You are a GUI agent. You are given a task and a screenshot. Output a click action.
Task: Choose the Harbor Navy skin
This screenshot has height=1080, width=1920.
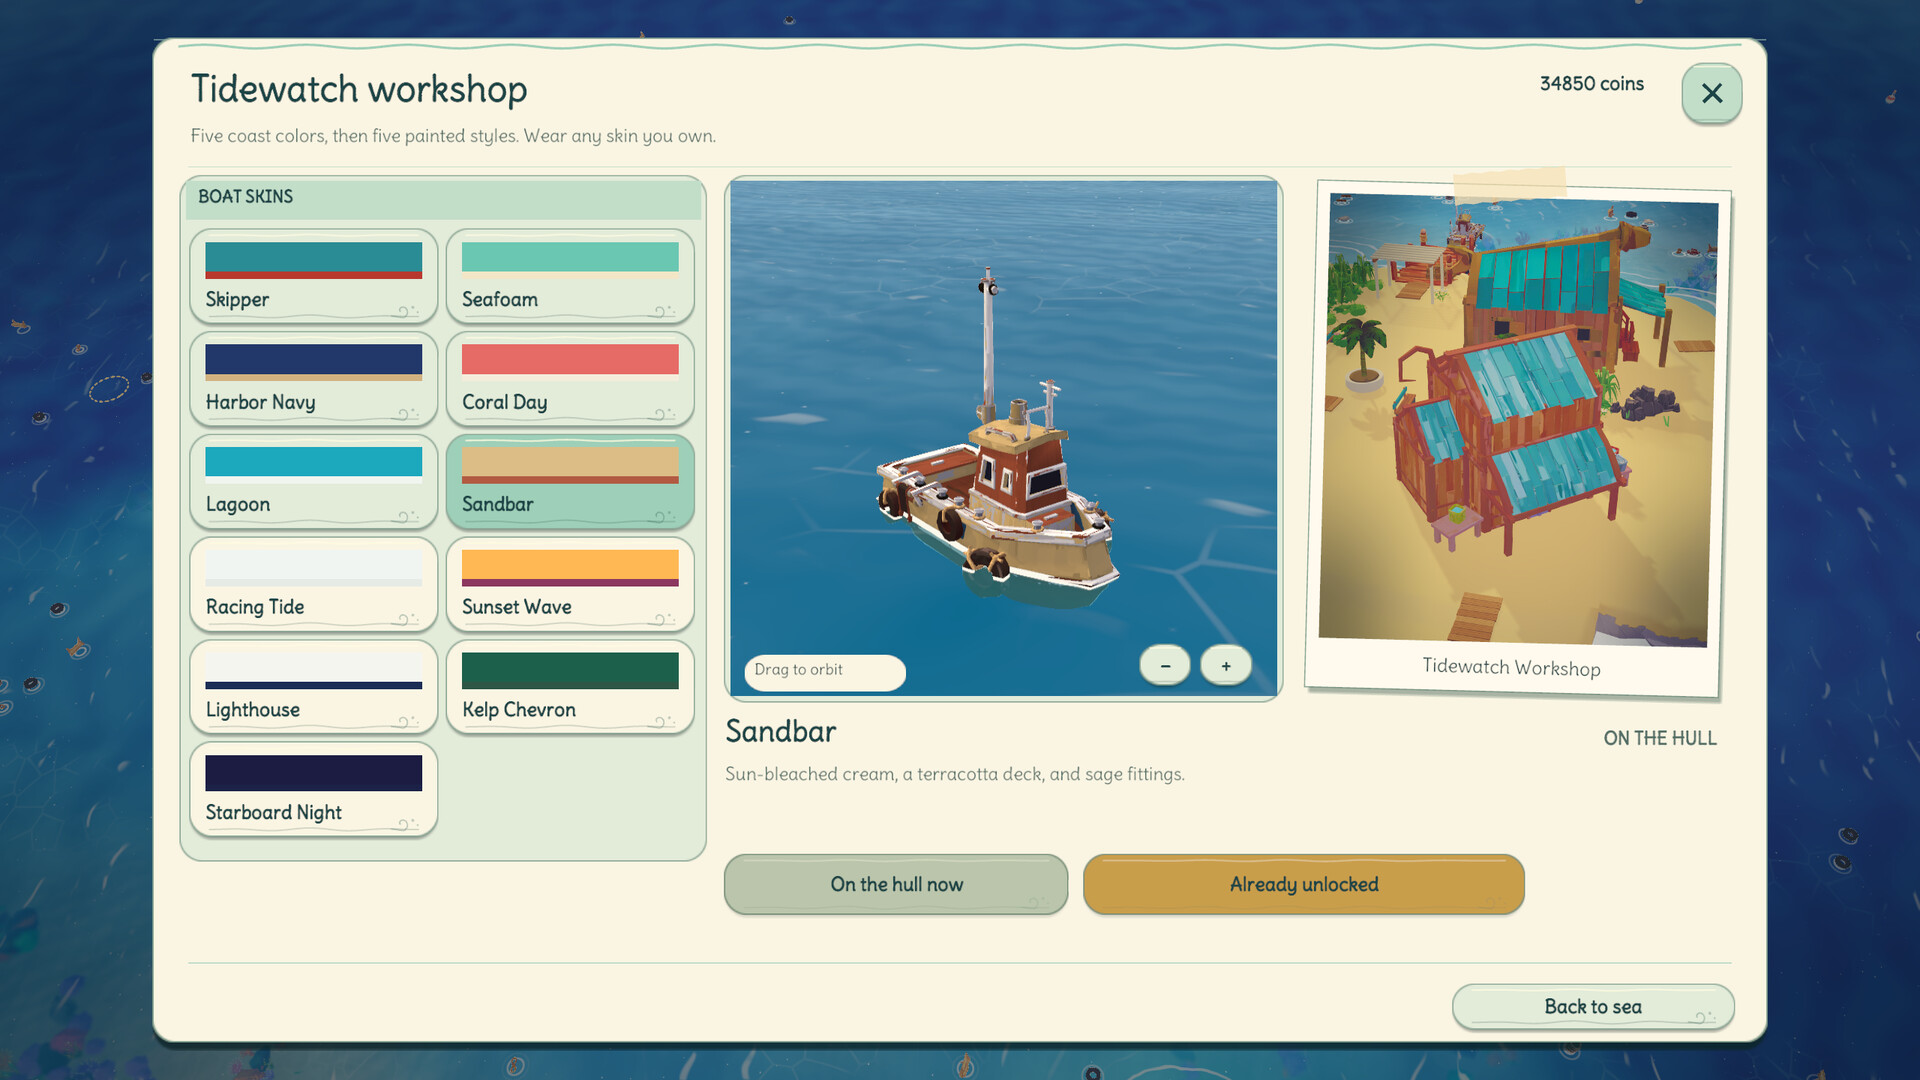[314, 379]
